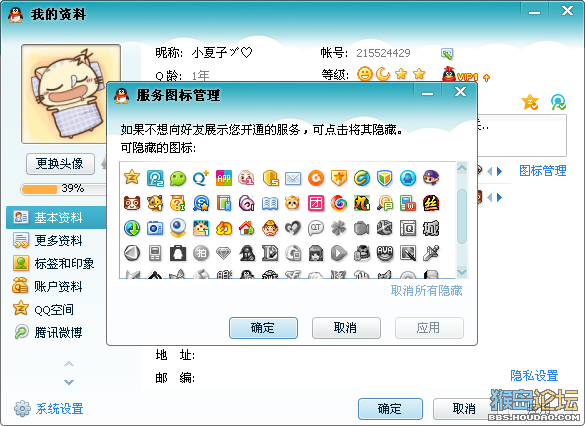This screenshot has width=585, height=426.
Task: Select the purple-hat character service icon
Action: (431, 178)
